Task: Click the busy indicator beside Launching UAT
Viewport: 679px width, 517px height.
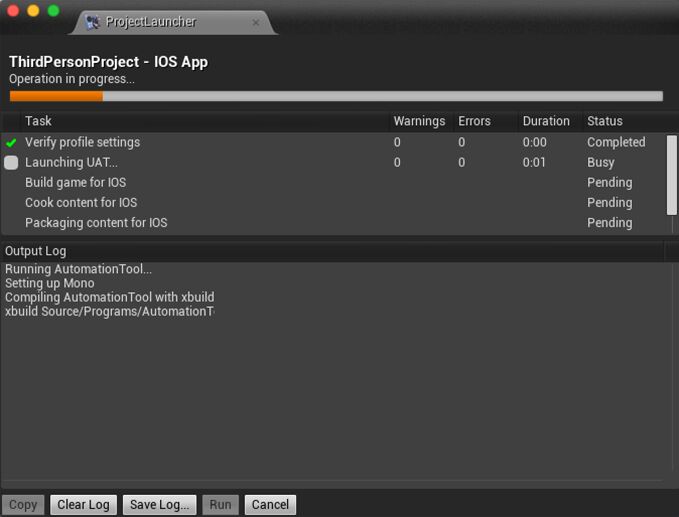Action: (11, 162)
